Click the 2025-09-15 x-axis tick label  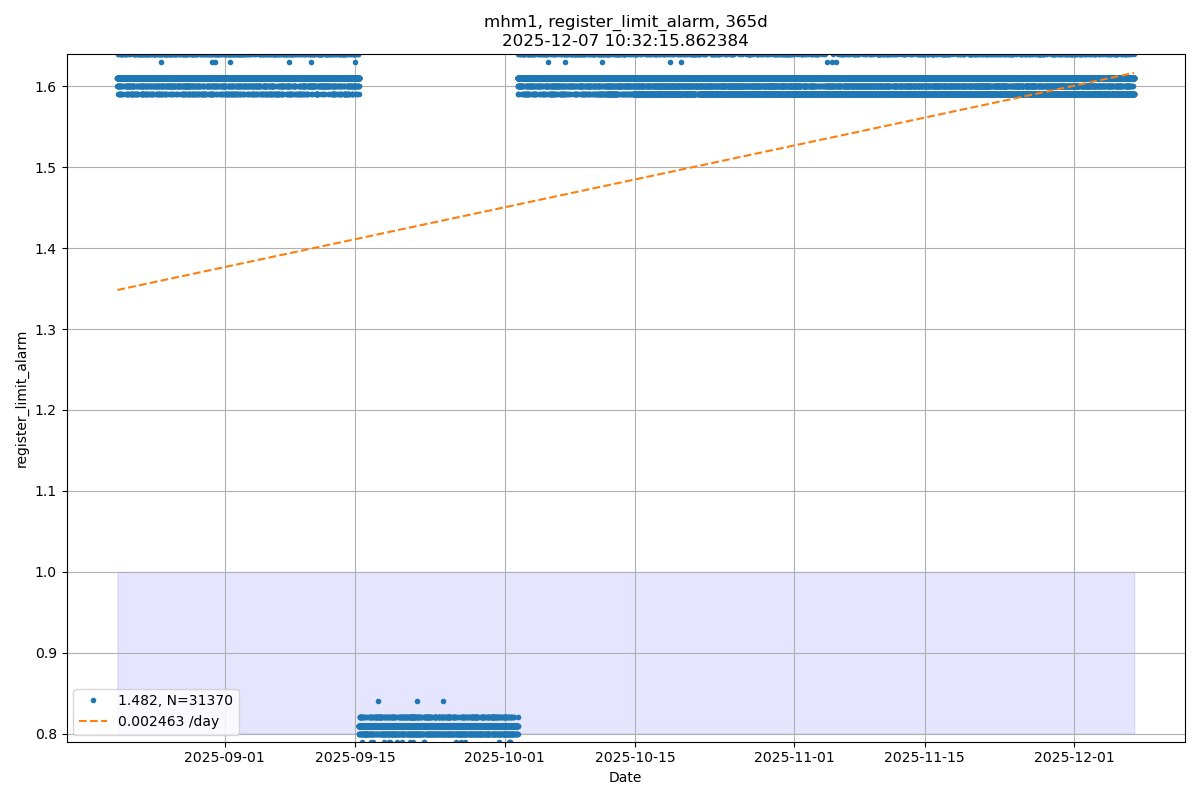coord(355,758)
